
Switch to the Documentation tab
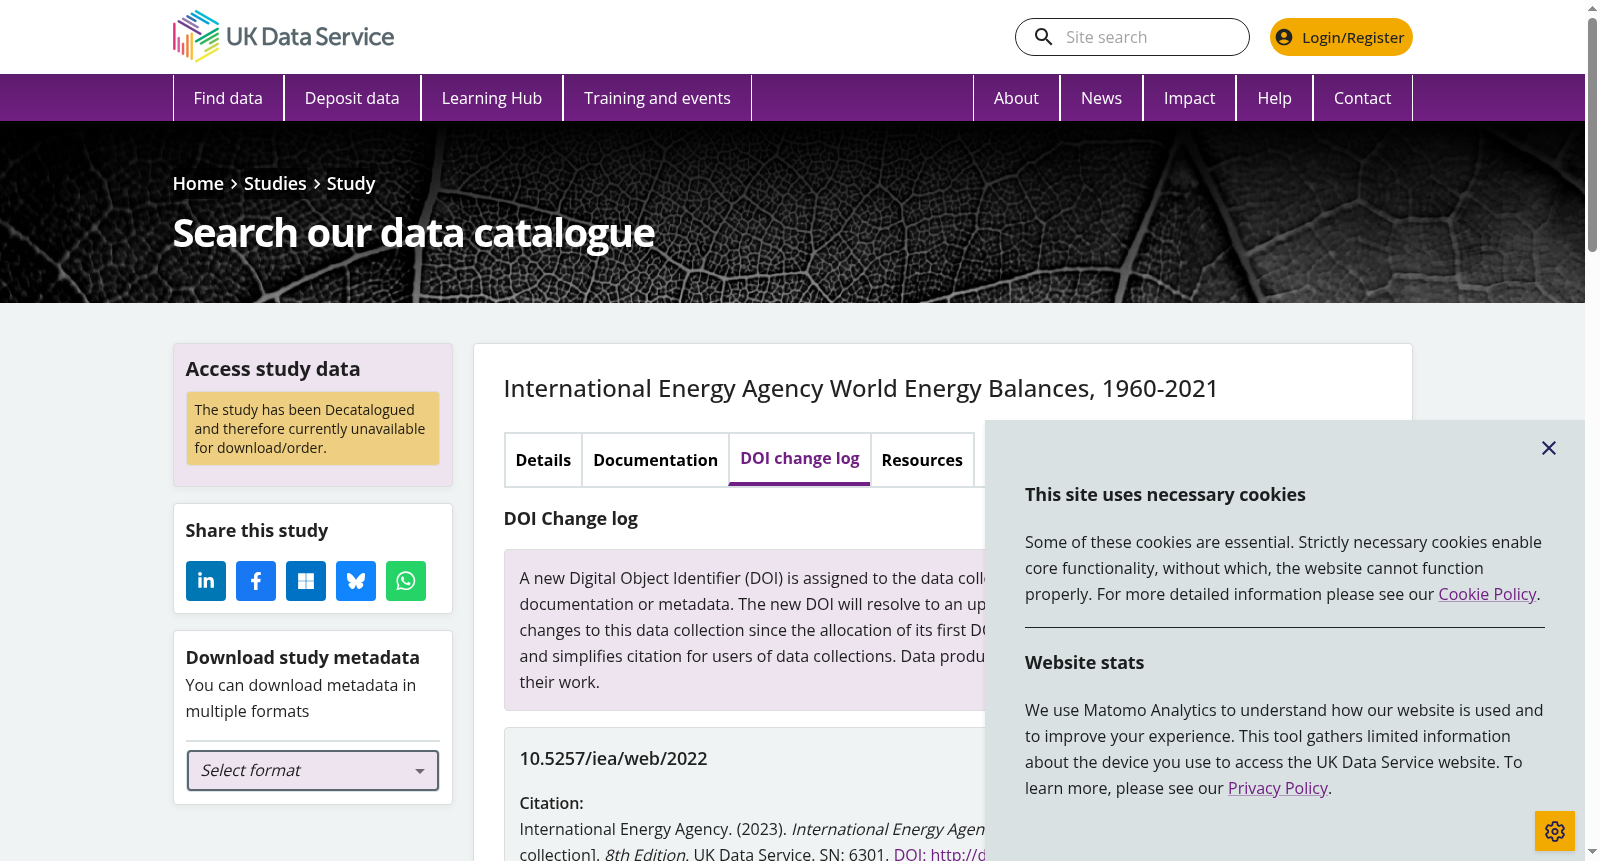[x=655, y=460]
